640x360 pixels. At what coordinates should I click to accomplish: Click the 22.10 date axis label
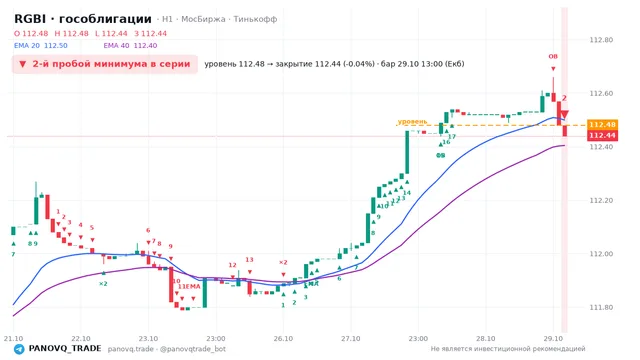pos(81,339)
